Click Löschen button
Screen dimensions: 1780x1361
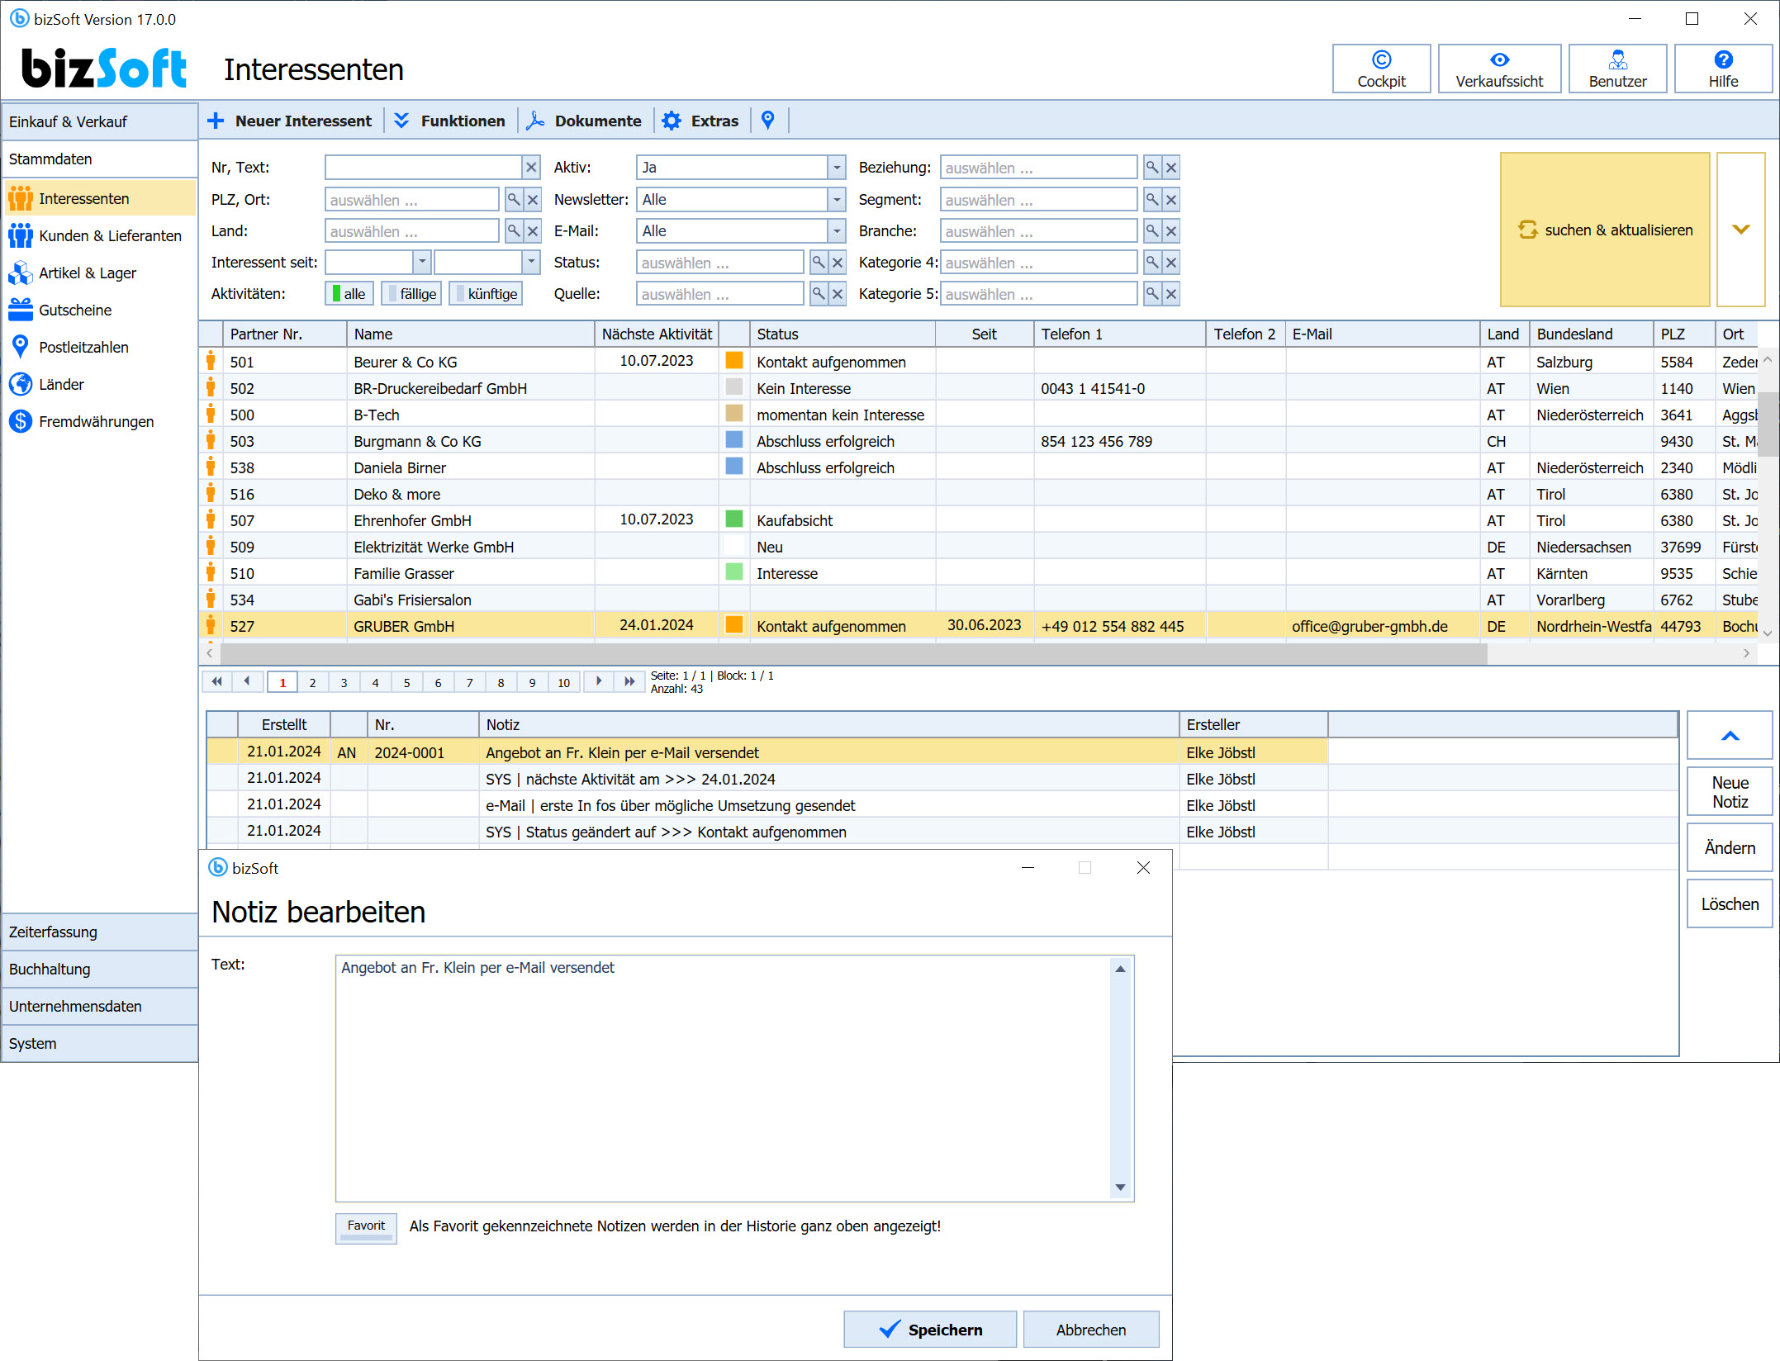pyautogui.click(x=1730, y=903)
